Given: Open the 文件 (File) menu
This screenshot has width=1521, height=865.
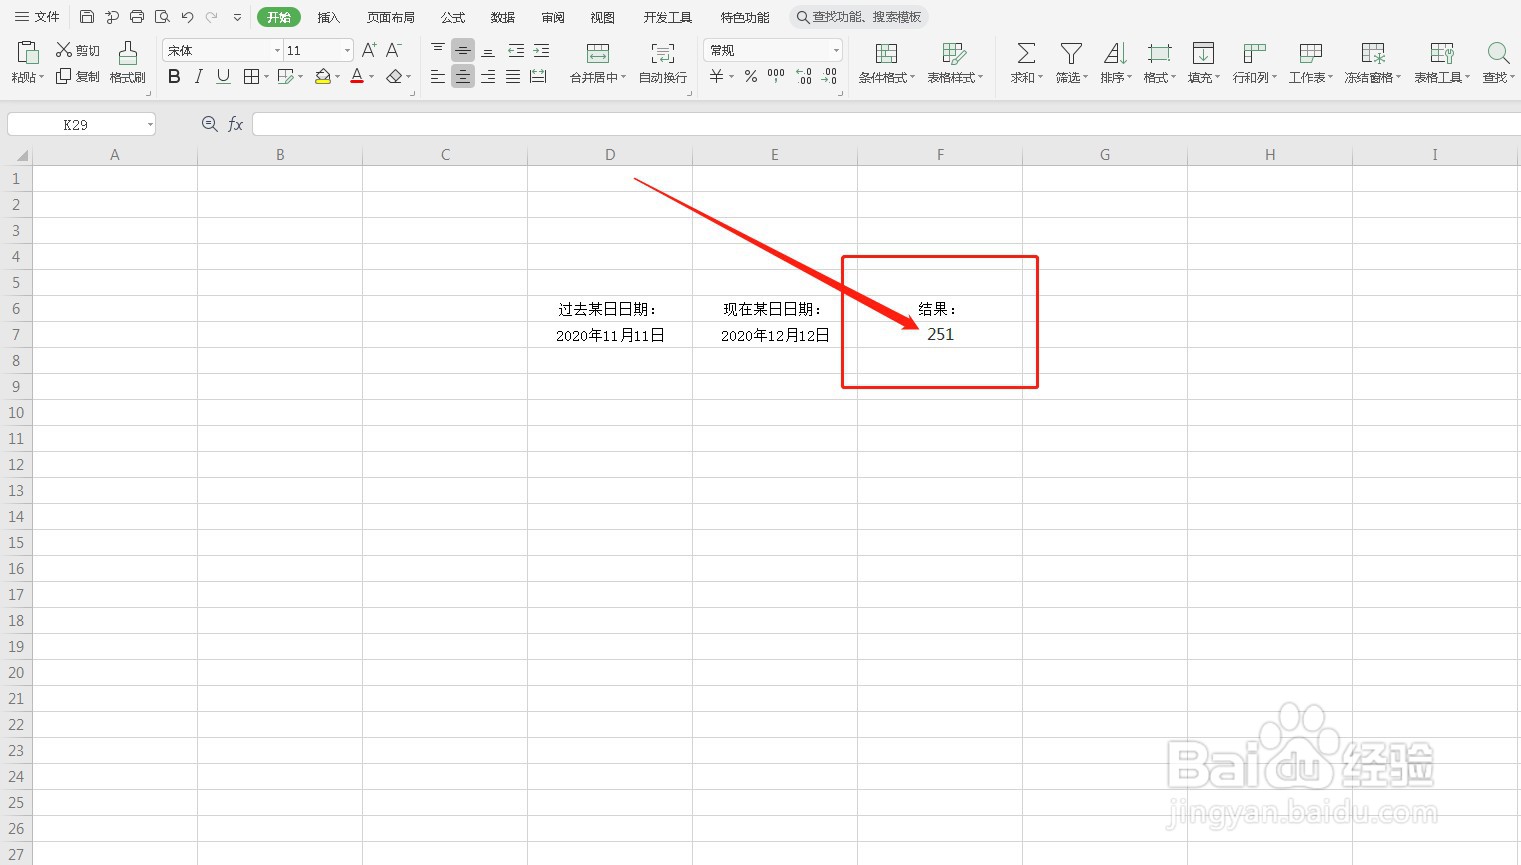Looking at the screenshot, I should coord(37,17).
